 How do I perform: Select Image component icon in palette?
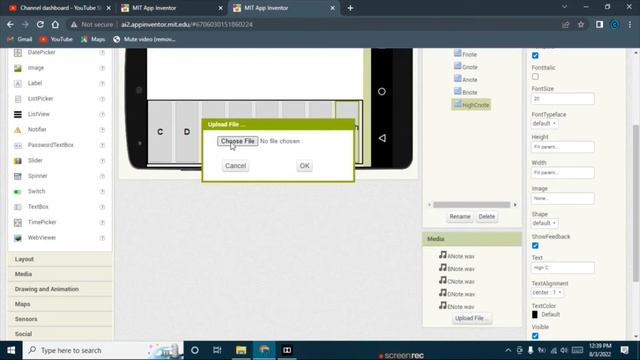(x=18, y=68)
